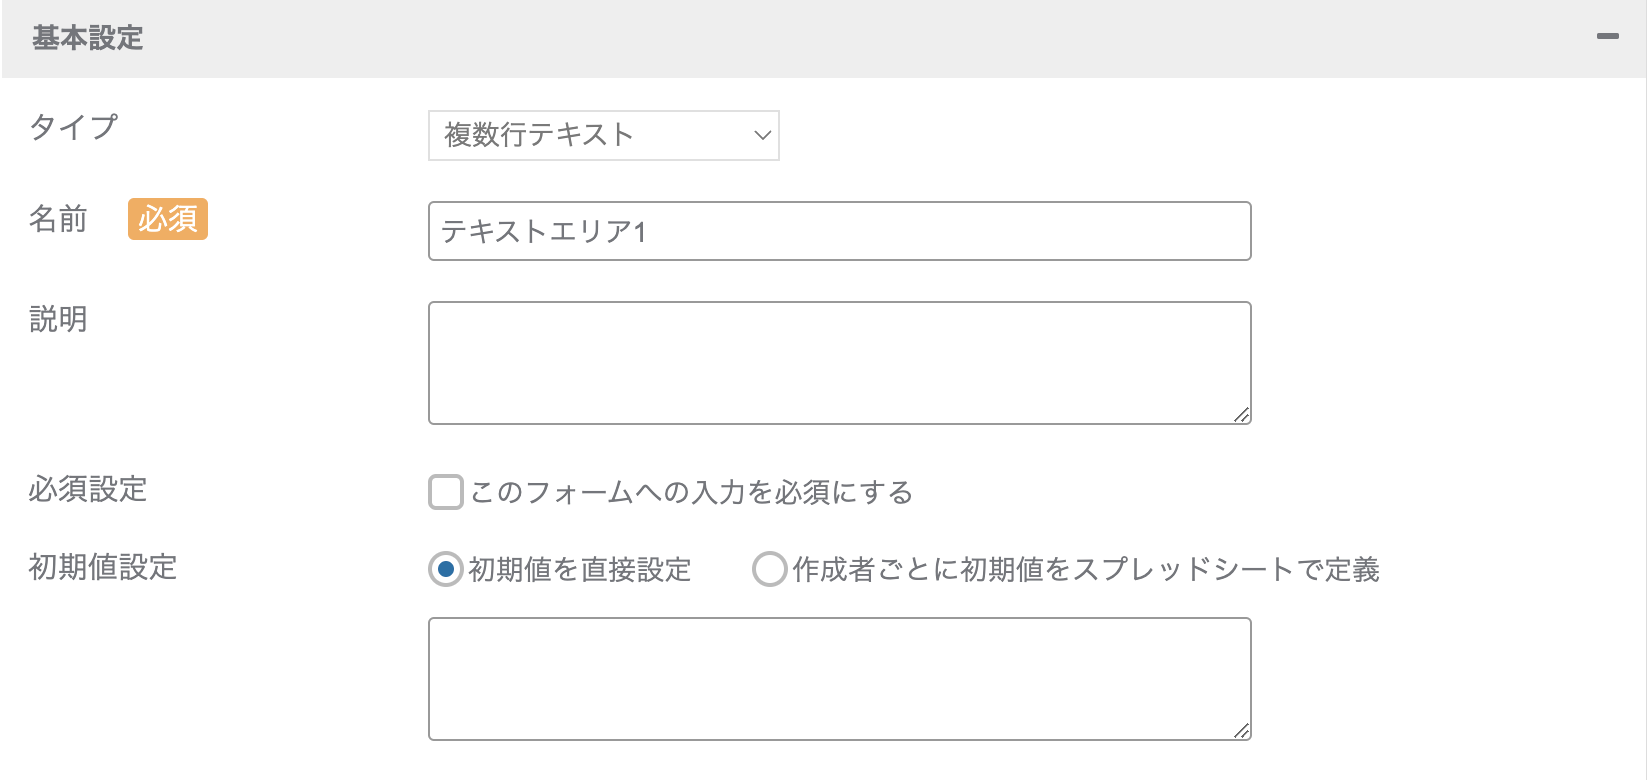
Task: Focus the 名前 field containing テキストエリア1
Action: point(839,231)
